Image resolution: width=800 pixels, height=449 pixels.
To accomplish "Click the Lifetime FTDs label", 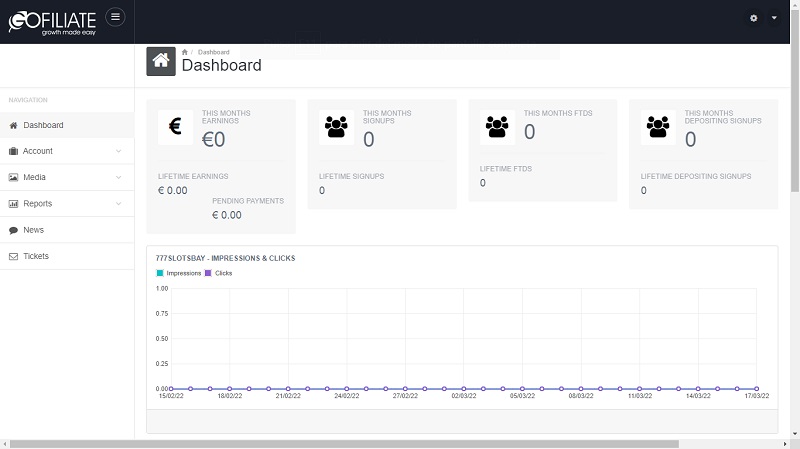I will [x=506, y=168].
